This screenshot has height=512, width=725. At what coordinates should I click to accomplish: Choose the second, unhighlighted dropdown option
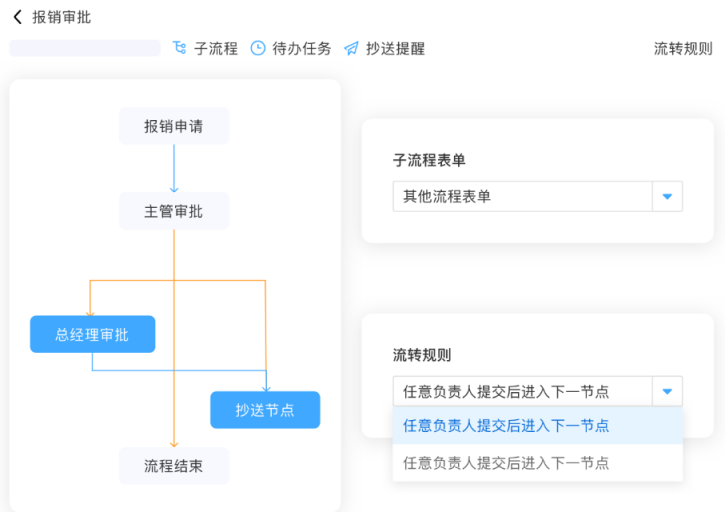pyautogui.click(x=537, y=463)
